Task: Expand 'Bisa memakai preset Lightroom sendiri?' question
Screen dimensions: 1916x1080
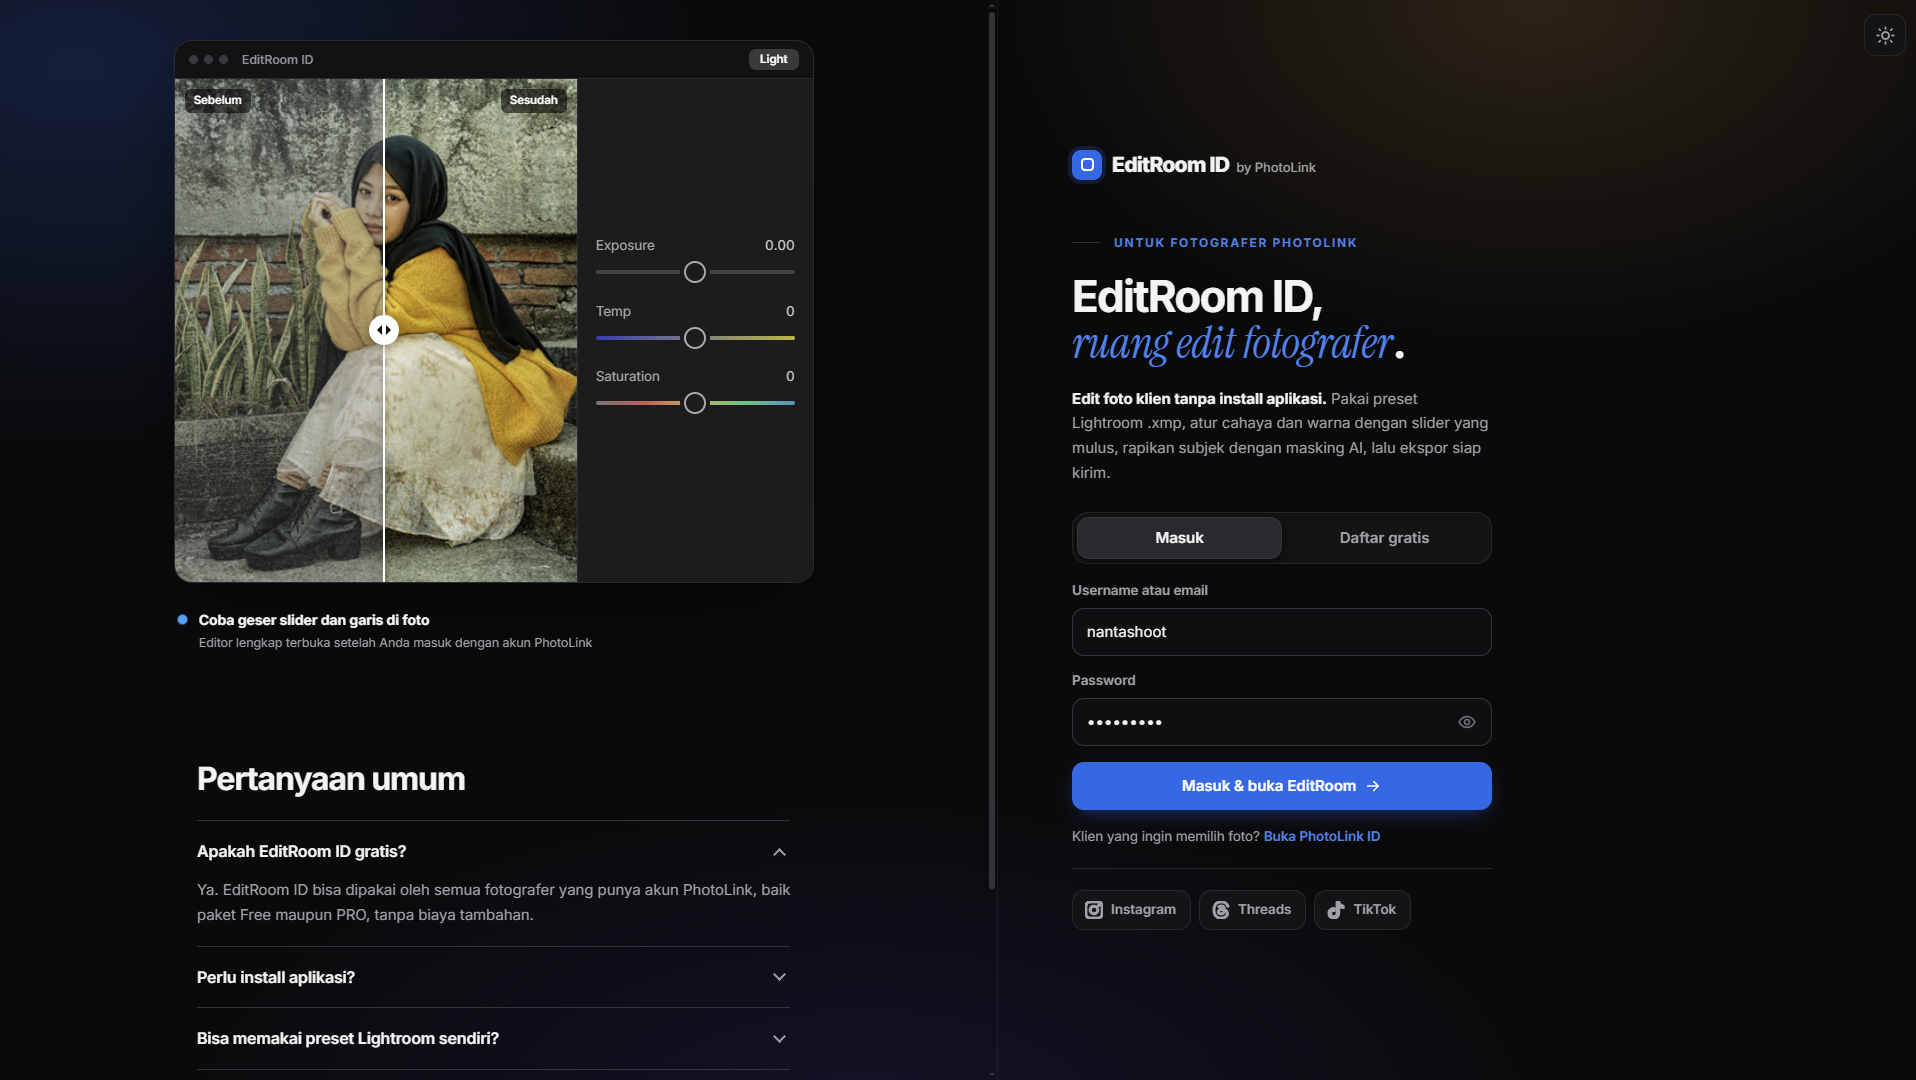Action: tap(493, 1039)
